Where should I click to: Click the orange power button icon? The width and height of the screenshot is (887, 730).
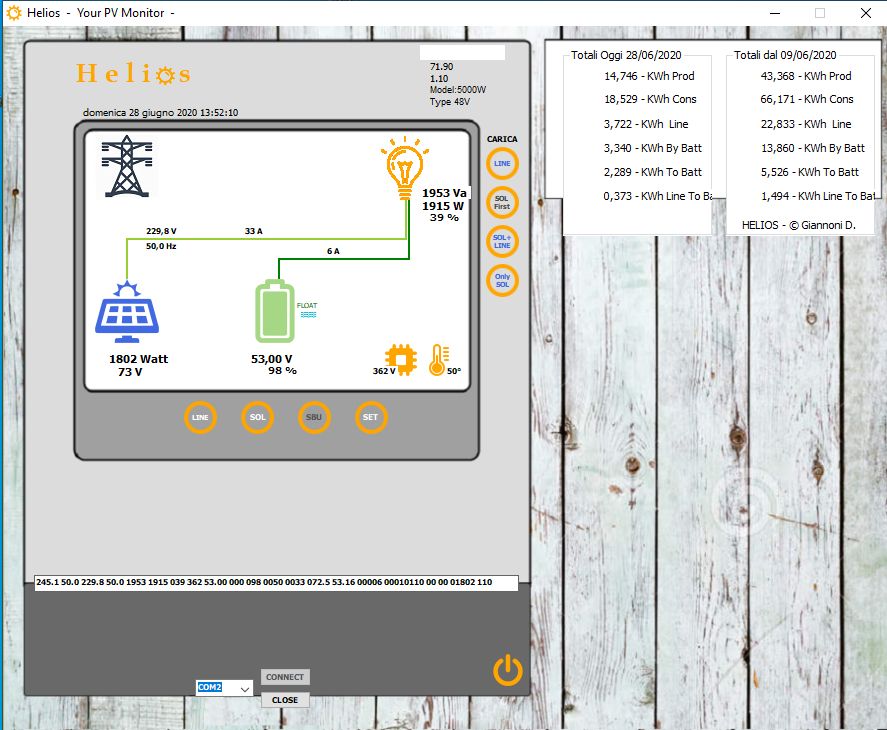click(x=507, y=670)
